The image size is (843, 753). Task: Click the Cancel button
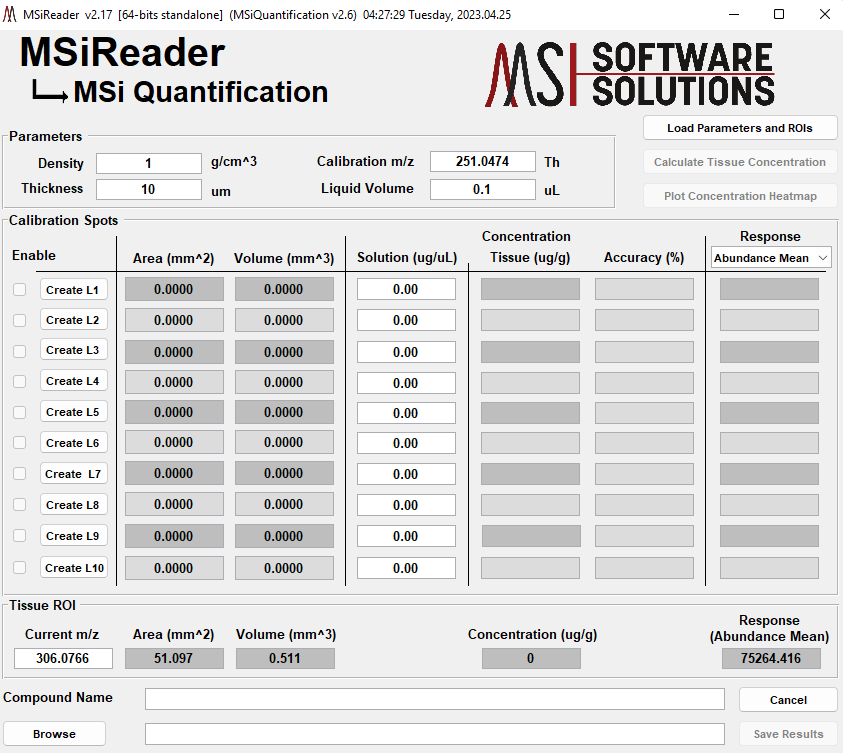pyautogui.click(x=788, y=700)
